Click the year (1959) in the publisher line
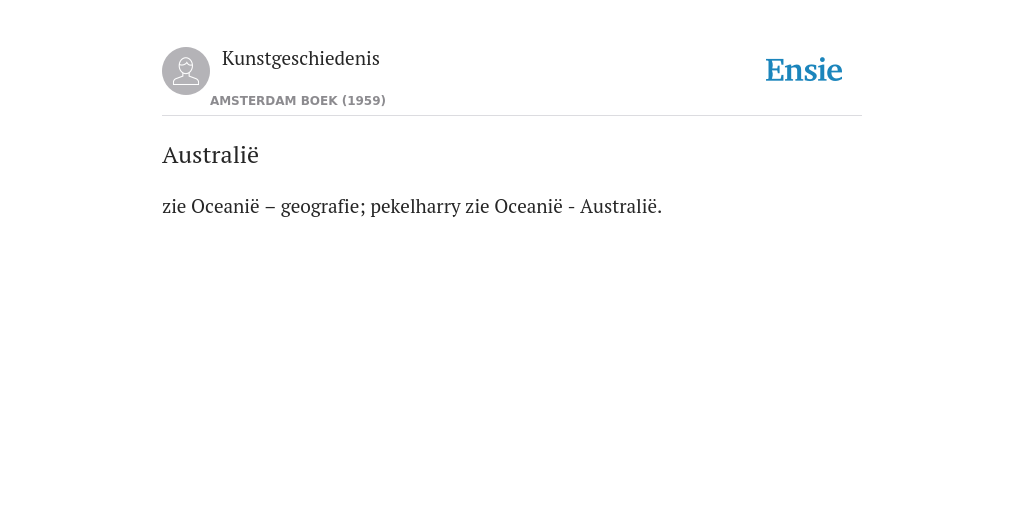 pyautogui.click(x=364, y=101)
